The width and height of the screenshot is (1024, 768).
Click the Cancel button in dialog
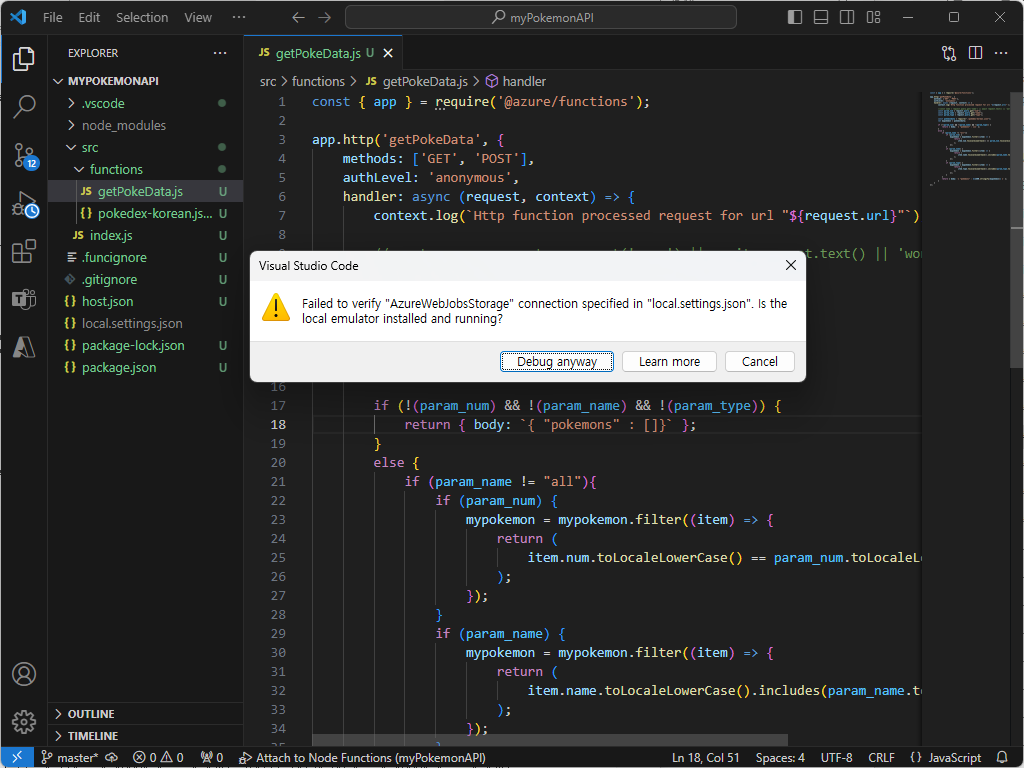[760, 362]
